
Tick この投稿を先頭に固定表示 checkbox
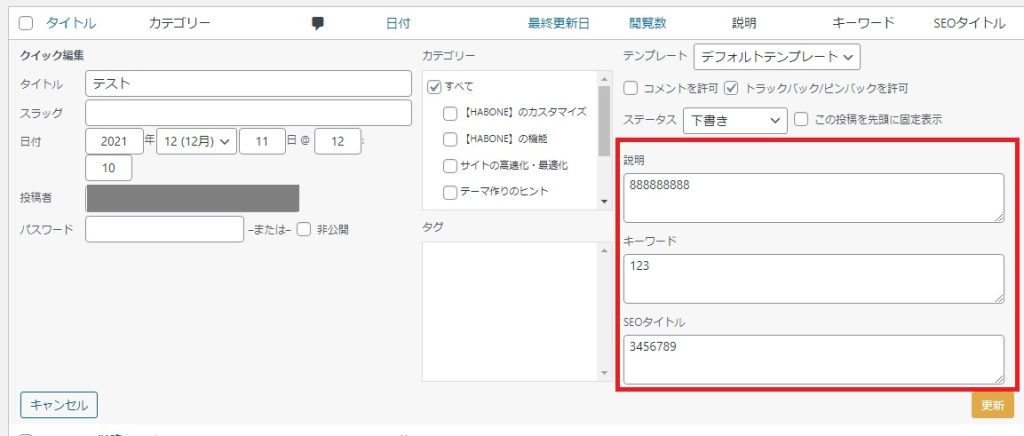click(801, 120)
